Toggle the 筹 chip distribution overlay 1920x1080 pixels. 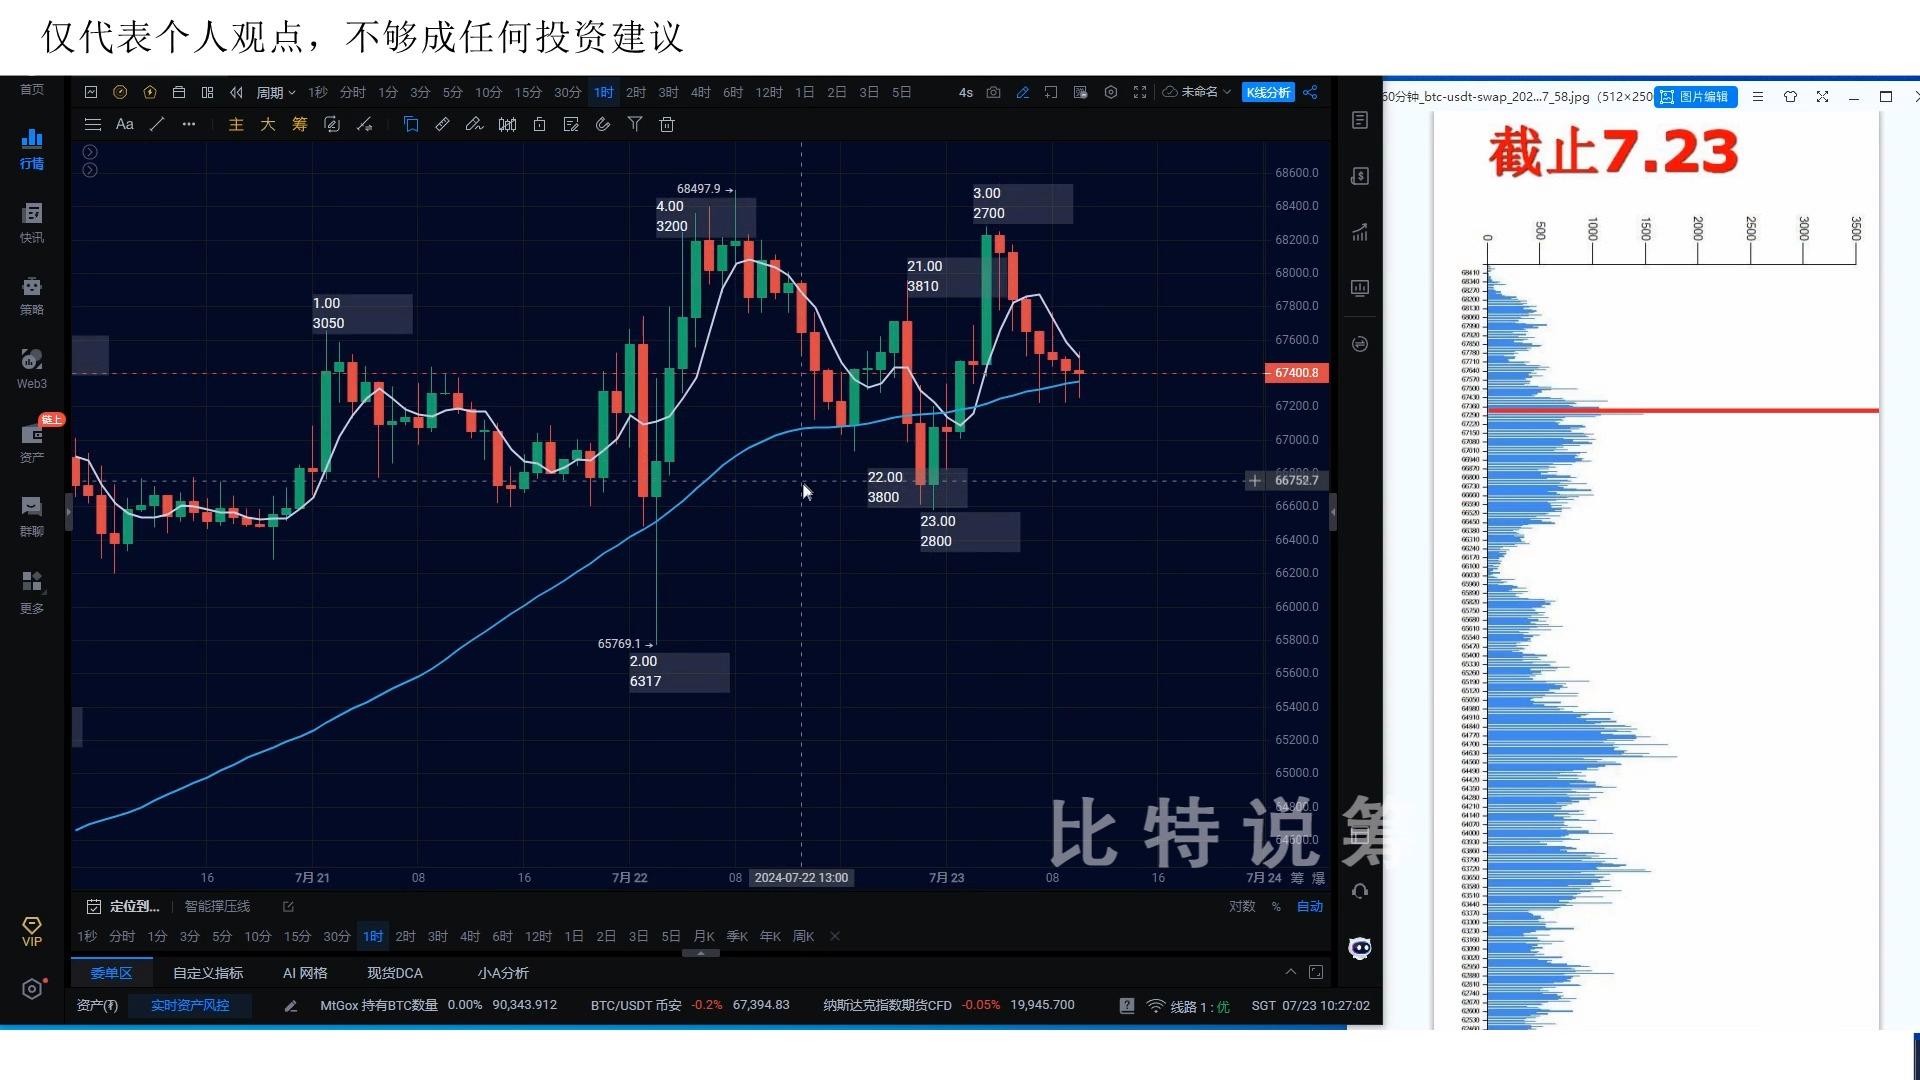tap(299, 124)
